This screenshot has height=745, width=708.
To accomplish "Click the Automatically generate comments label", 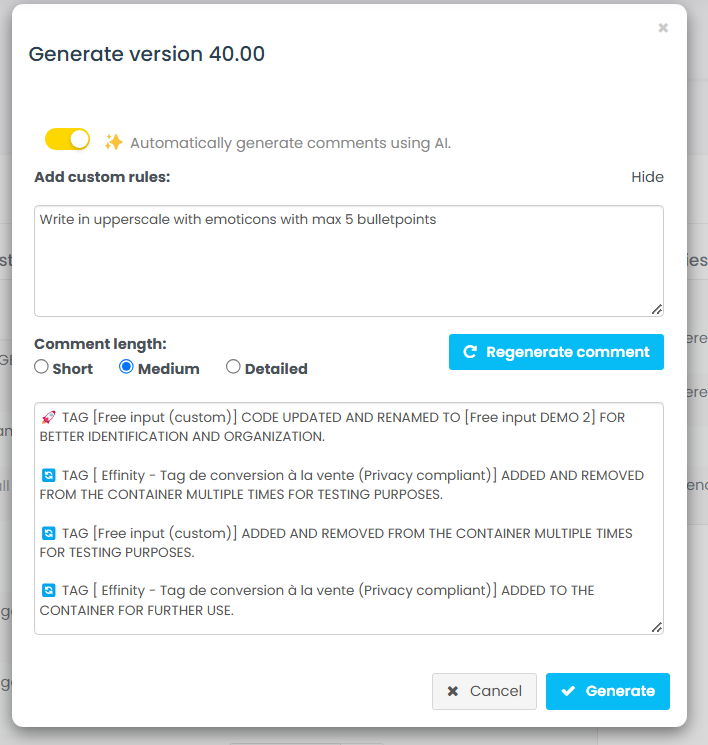I will click(x=290, y=143).
